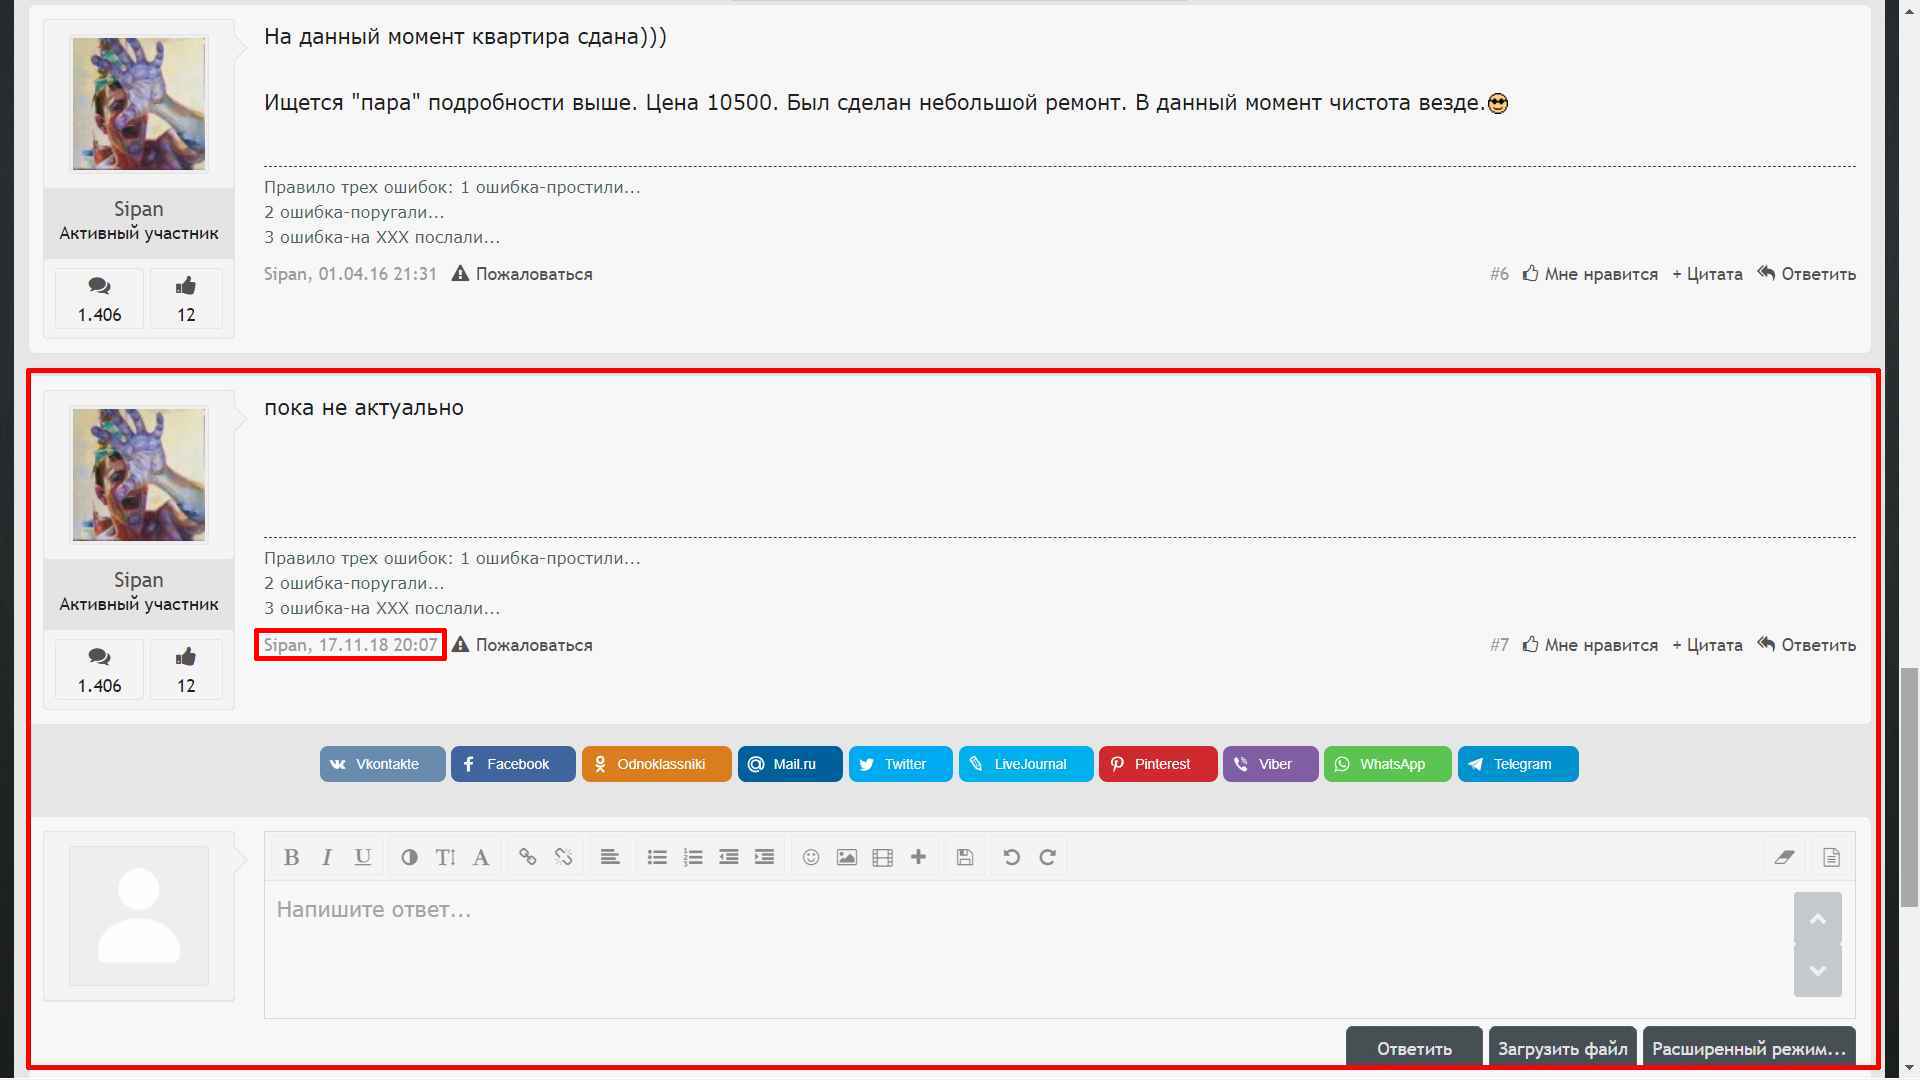The width and height of the screenshot is (1920, 1080).
Task: Open the text alignment dropdown
Action: tap(609, 857)
